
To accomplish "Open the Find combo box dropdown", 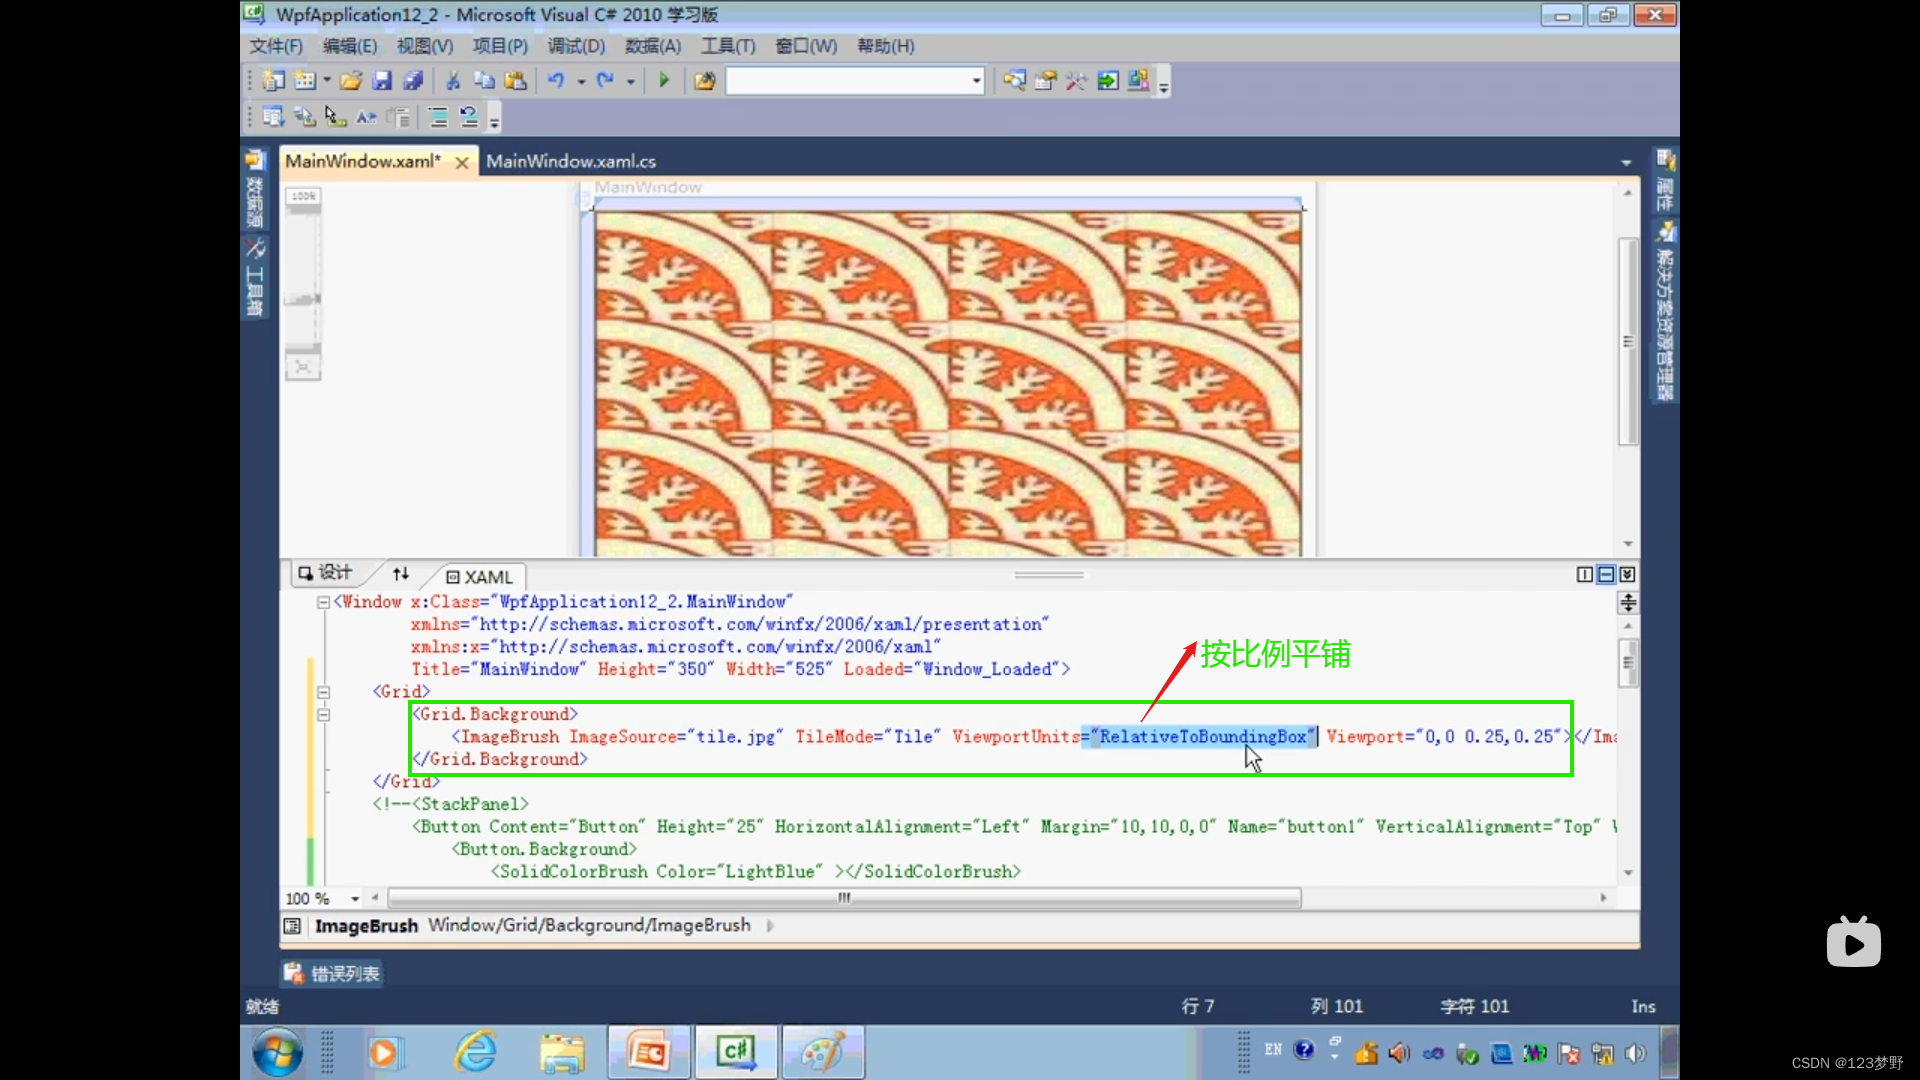I will point(976,81).
